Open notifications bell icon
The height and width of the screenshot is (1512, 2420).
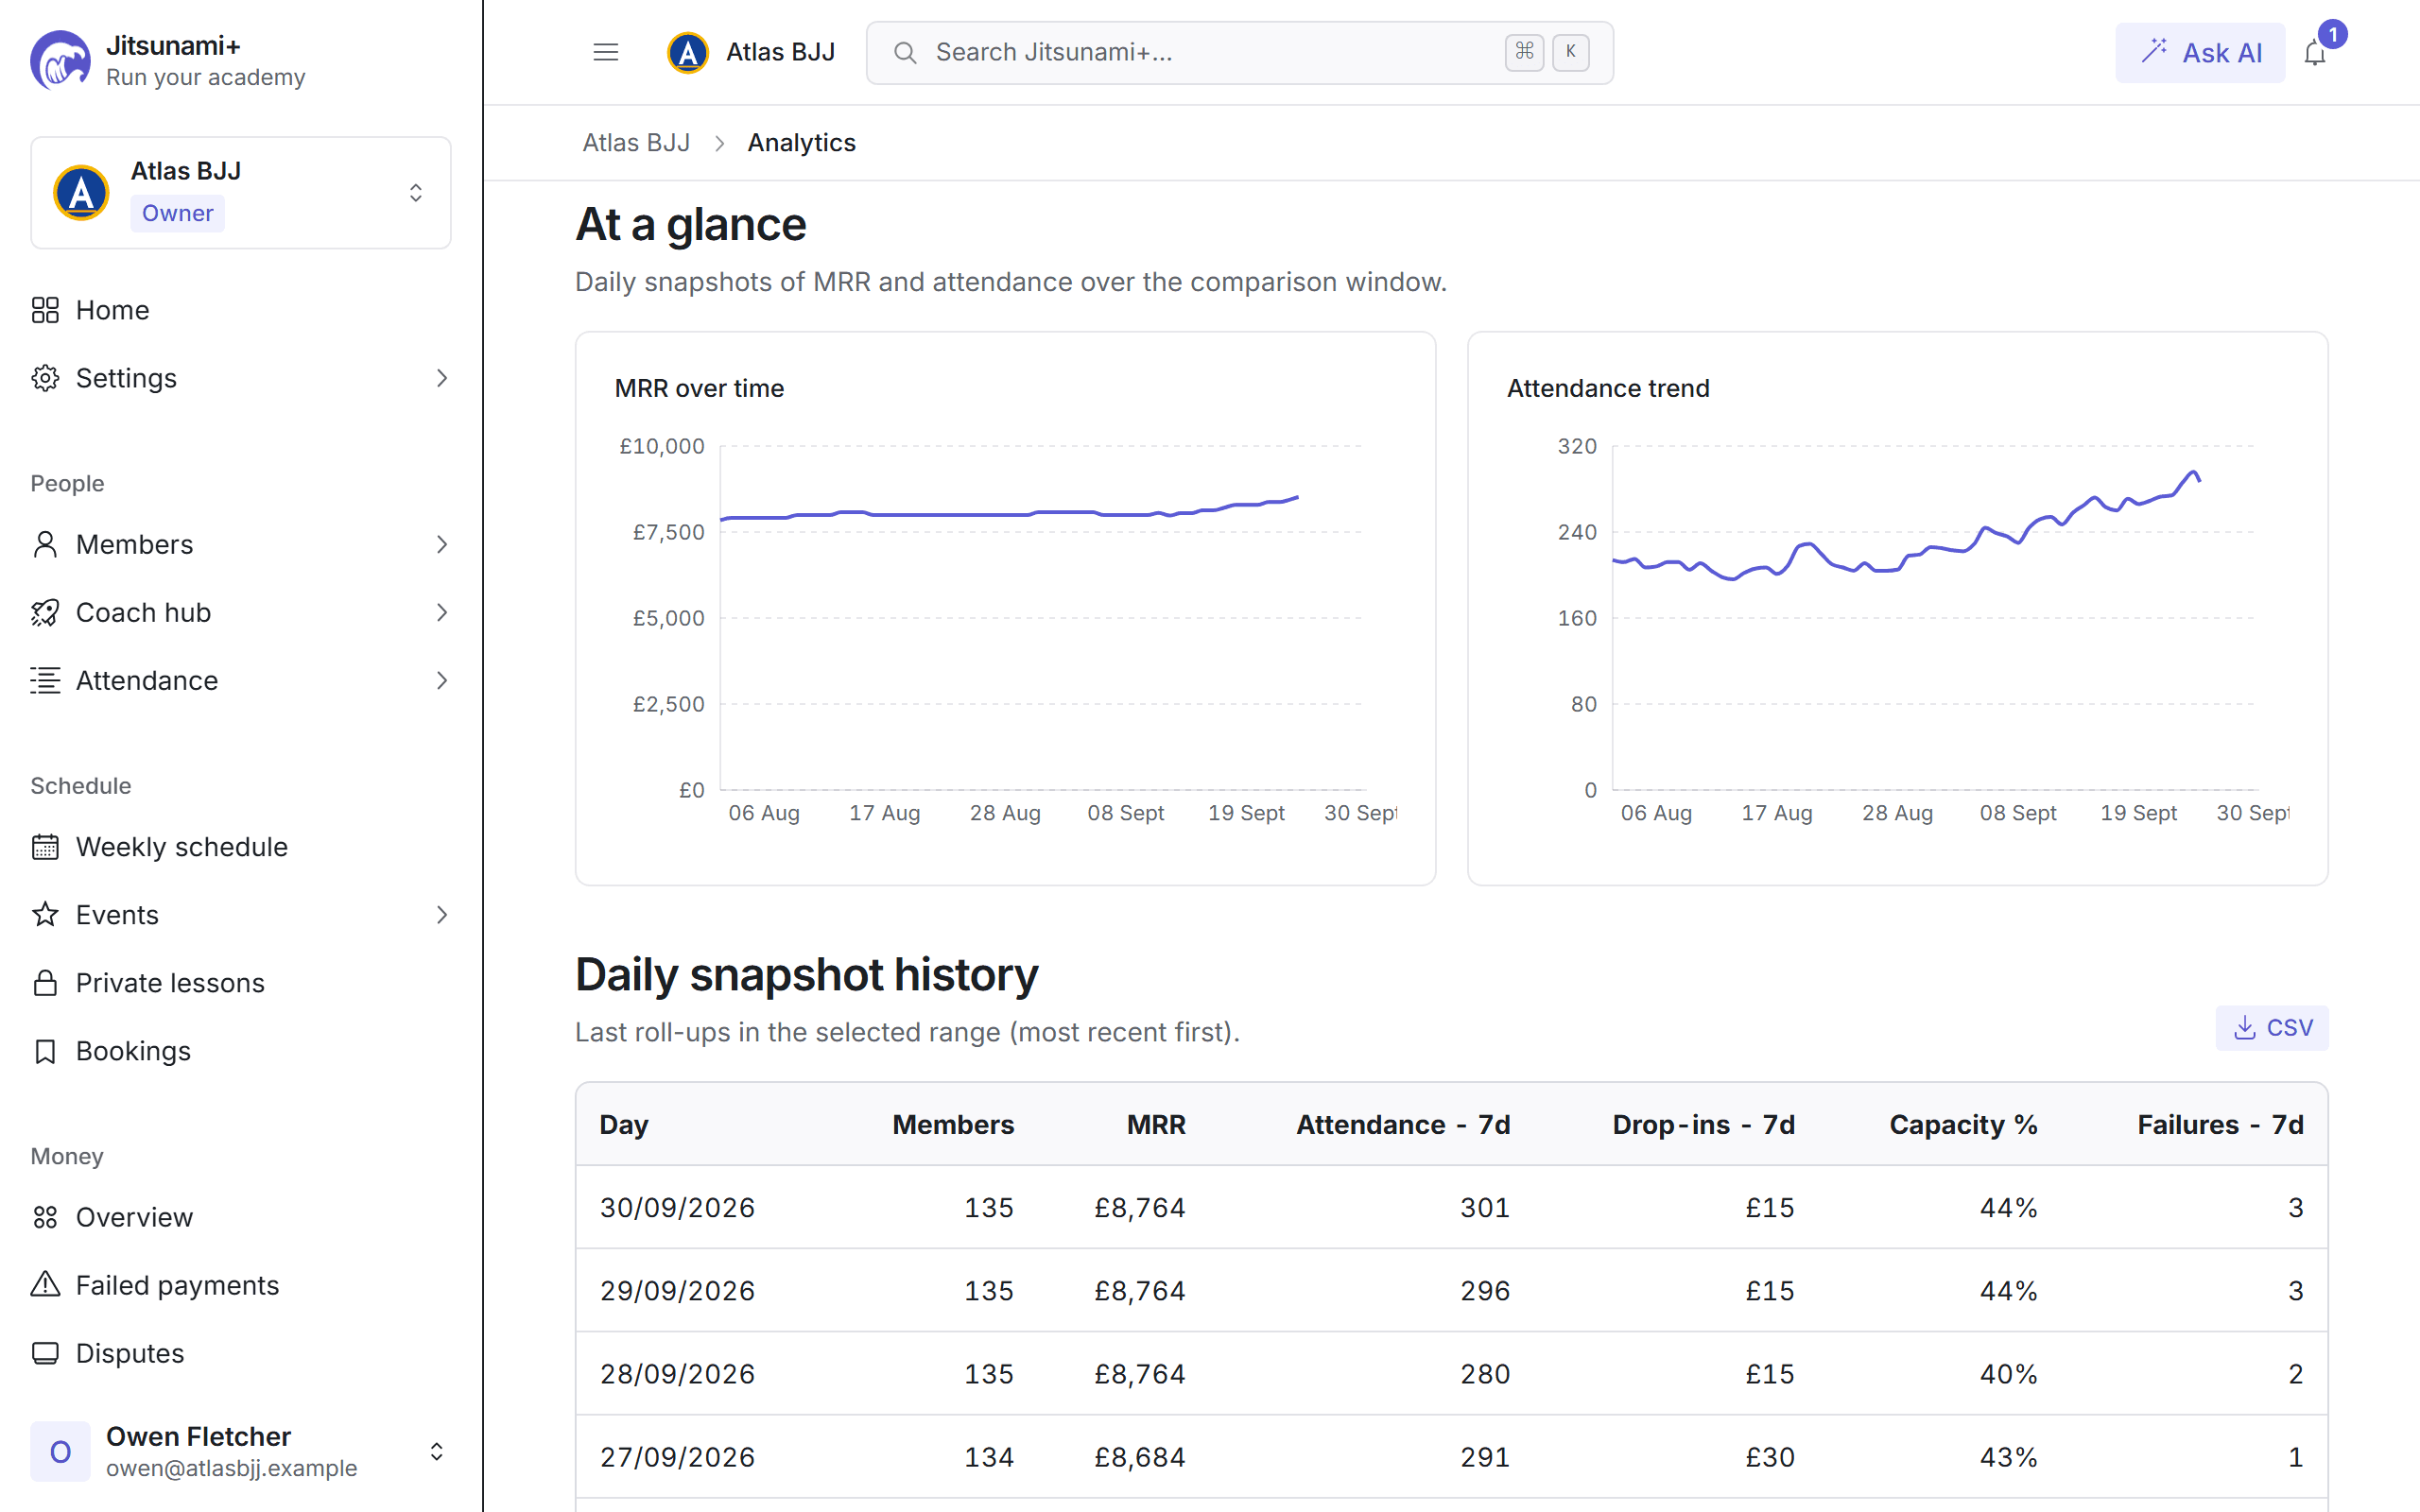click(2315, 53)
